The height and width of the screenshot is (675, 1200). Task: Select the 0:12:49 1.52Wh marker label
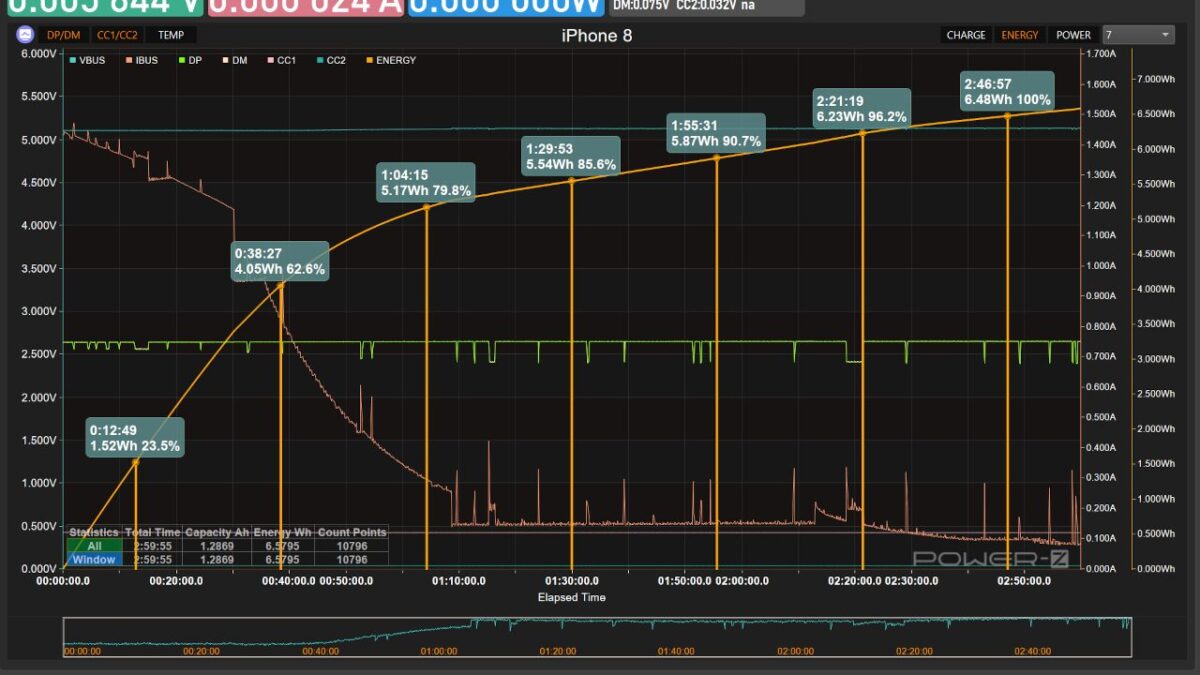point(135,438)
